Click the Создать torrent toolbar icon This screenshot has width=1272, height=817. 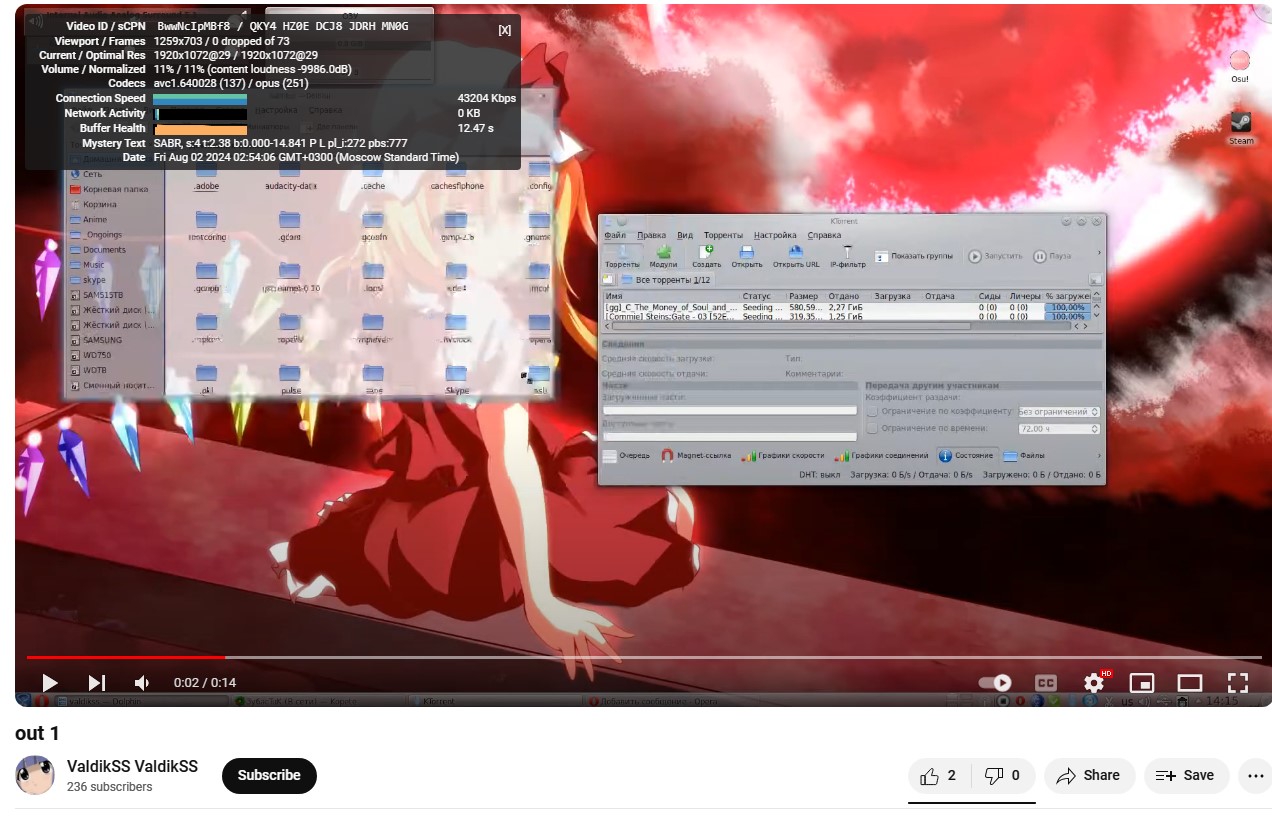tap(706, 257)
